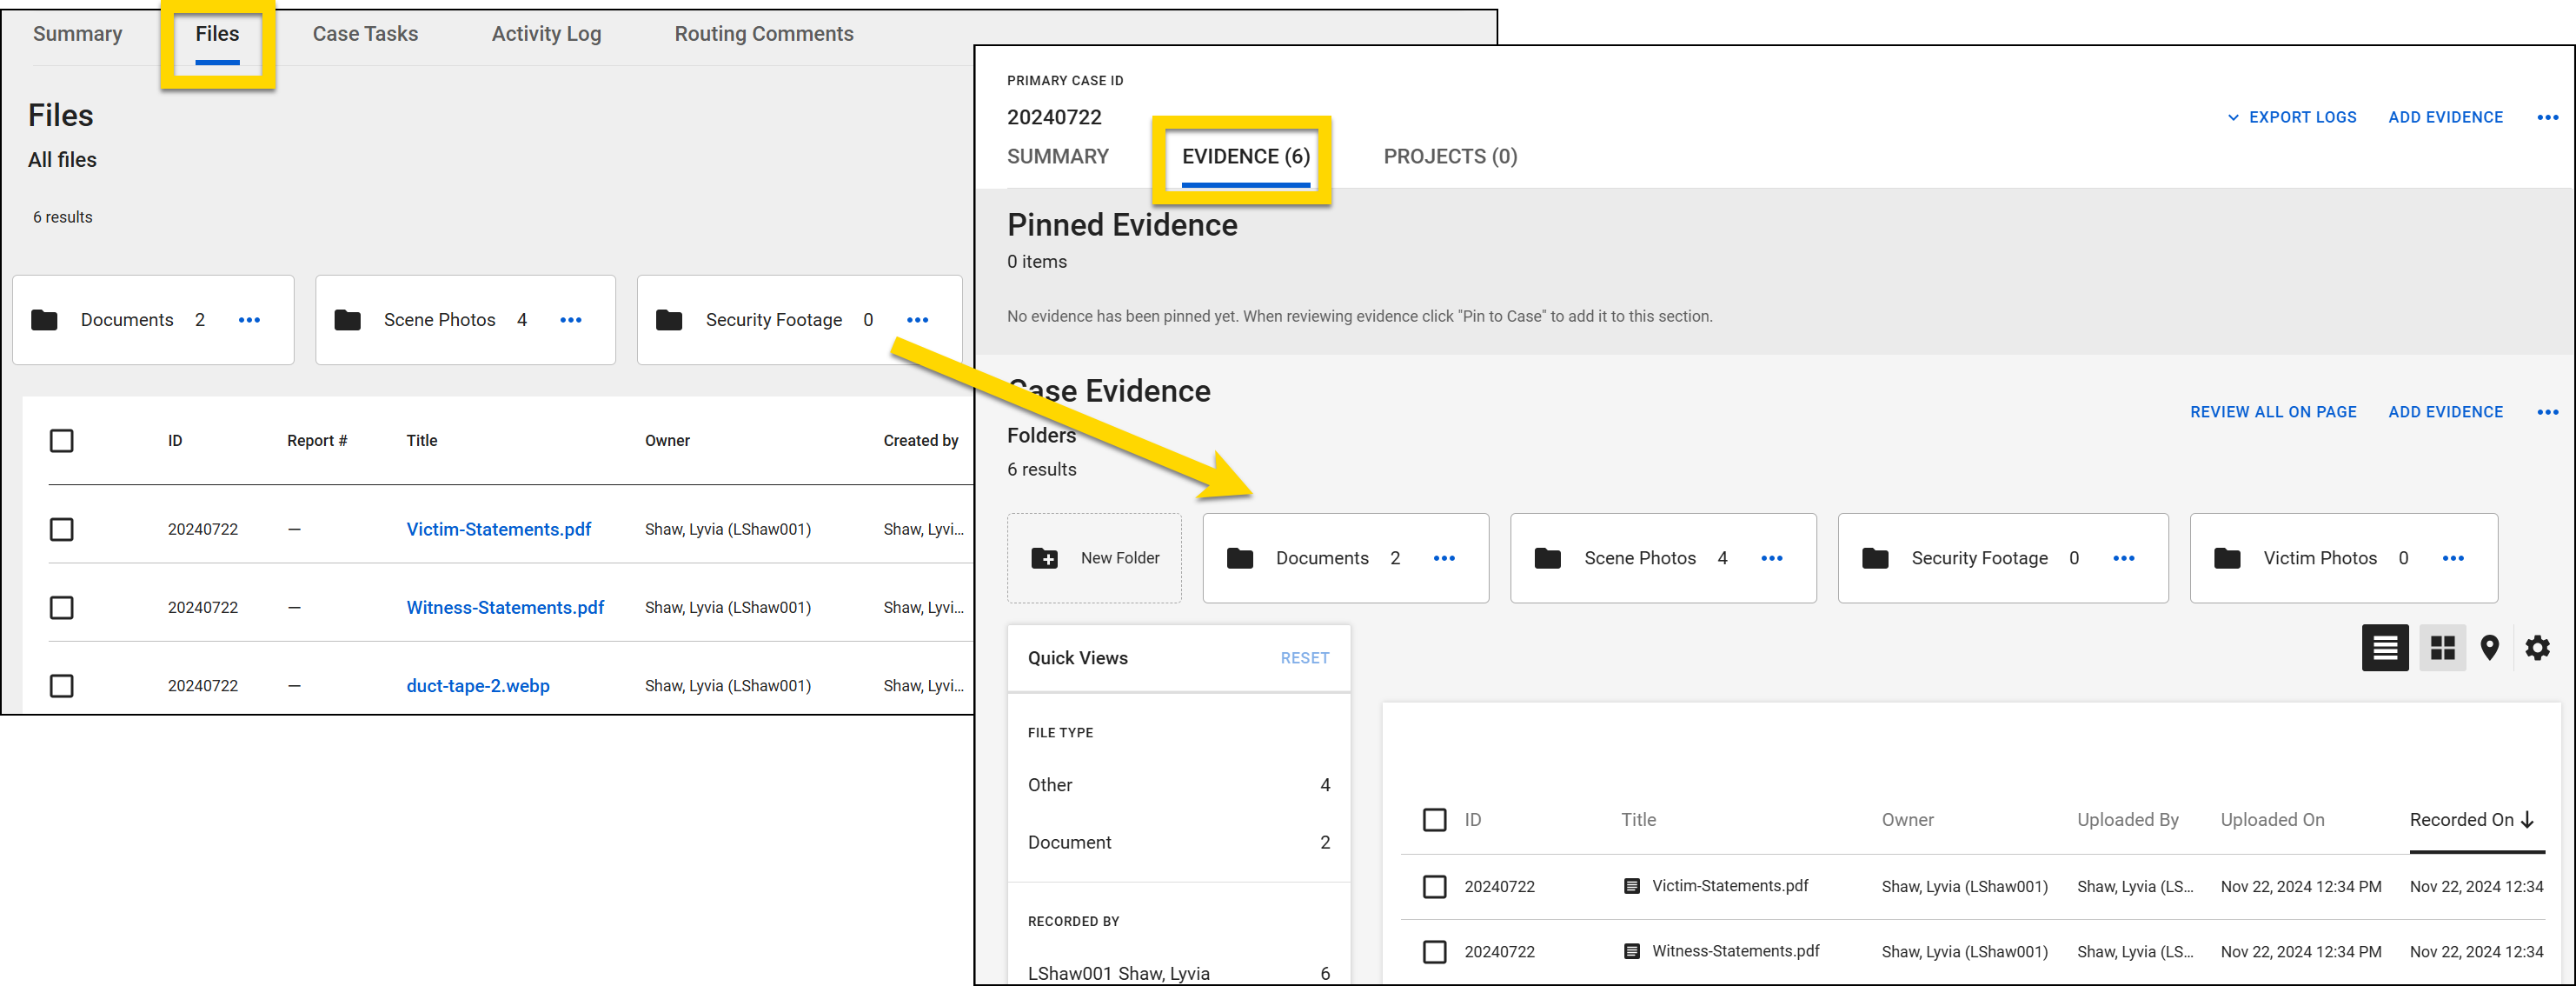Select REVIEW ALL ON PAGE
This screenshot has height=986, width=2576.
click(x=2273, y=411)
